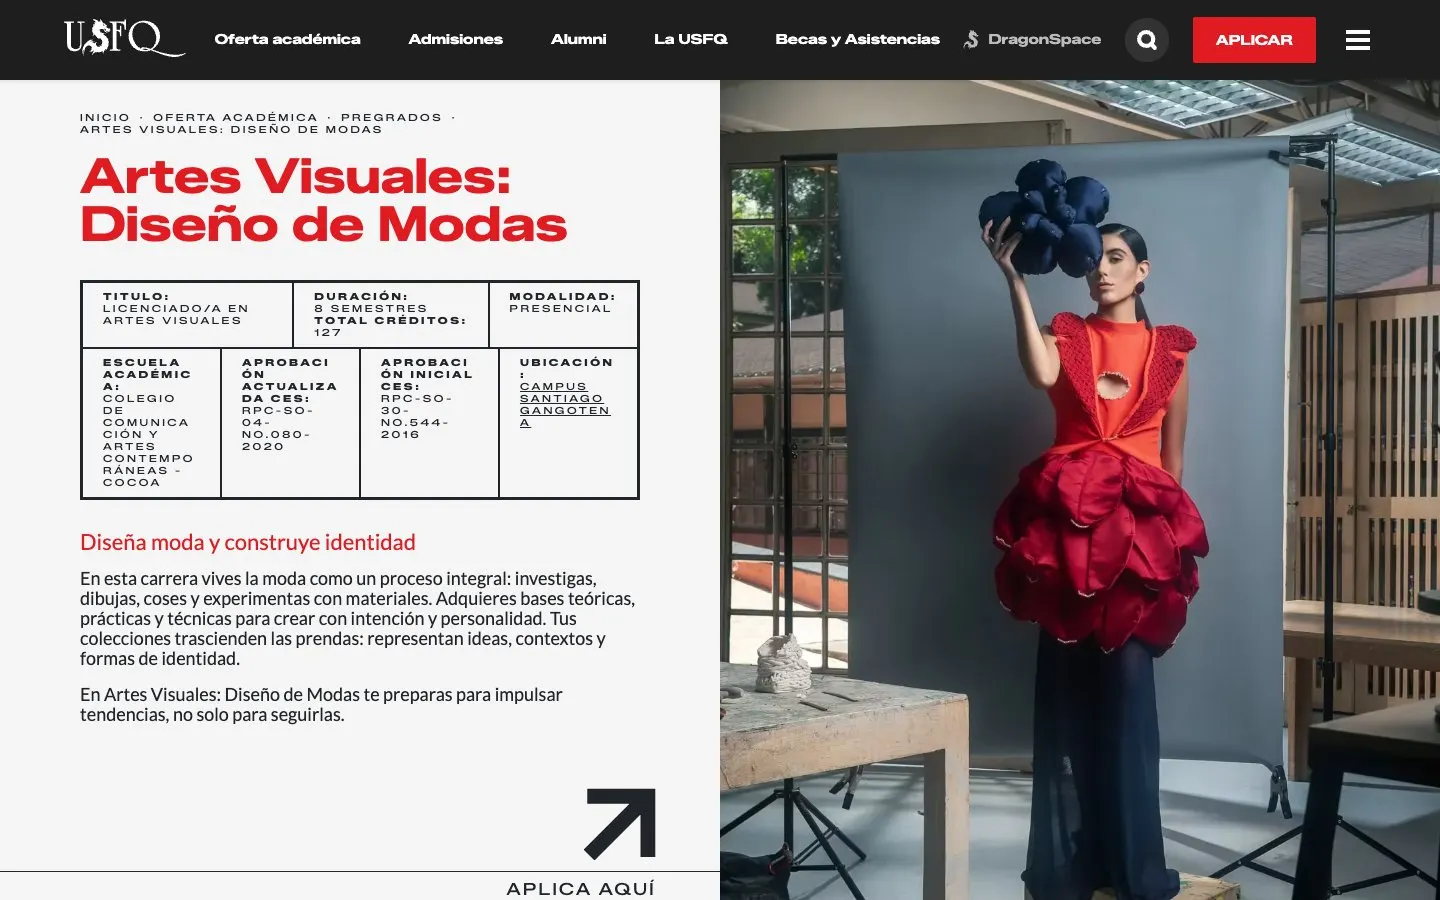The image size is (1440, 900).
Task: Open the PREGRADOS breadcrumb
Action: pos(391,117)
